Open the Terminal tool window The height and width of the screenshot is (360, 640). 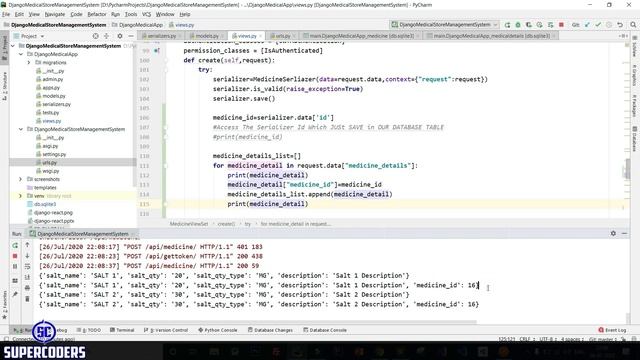point(122,330)
